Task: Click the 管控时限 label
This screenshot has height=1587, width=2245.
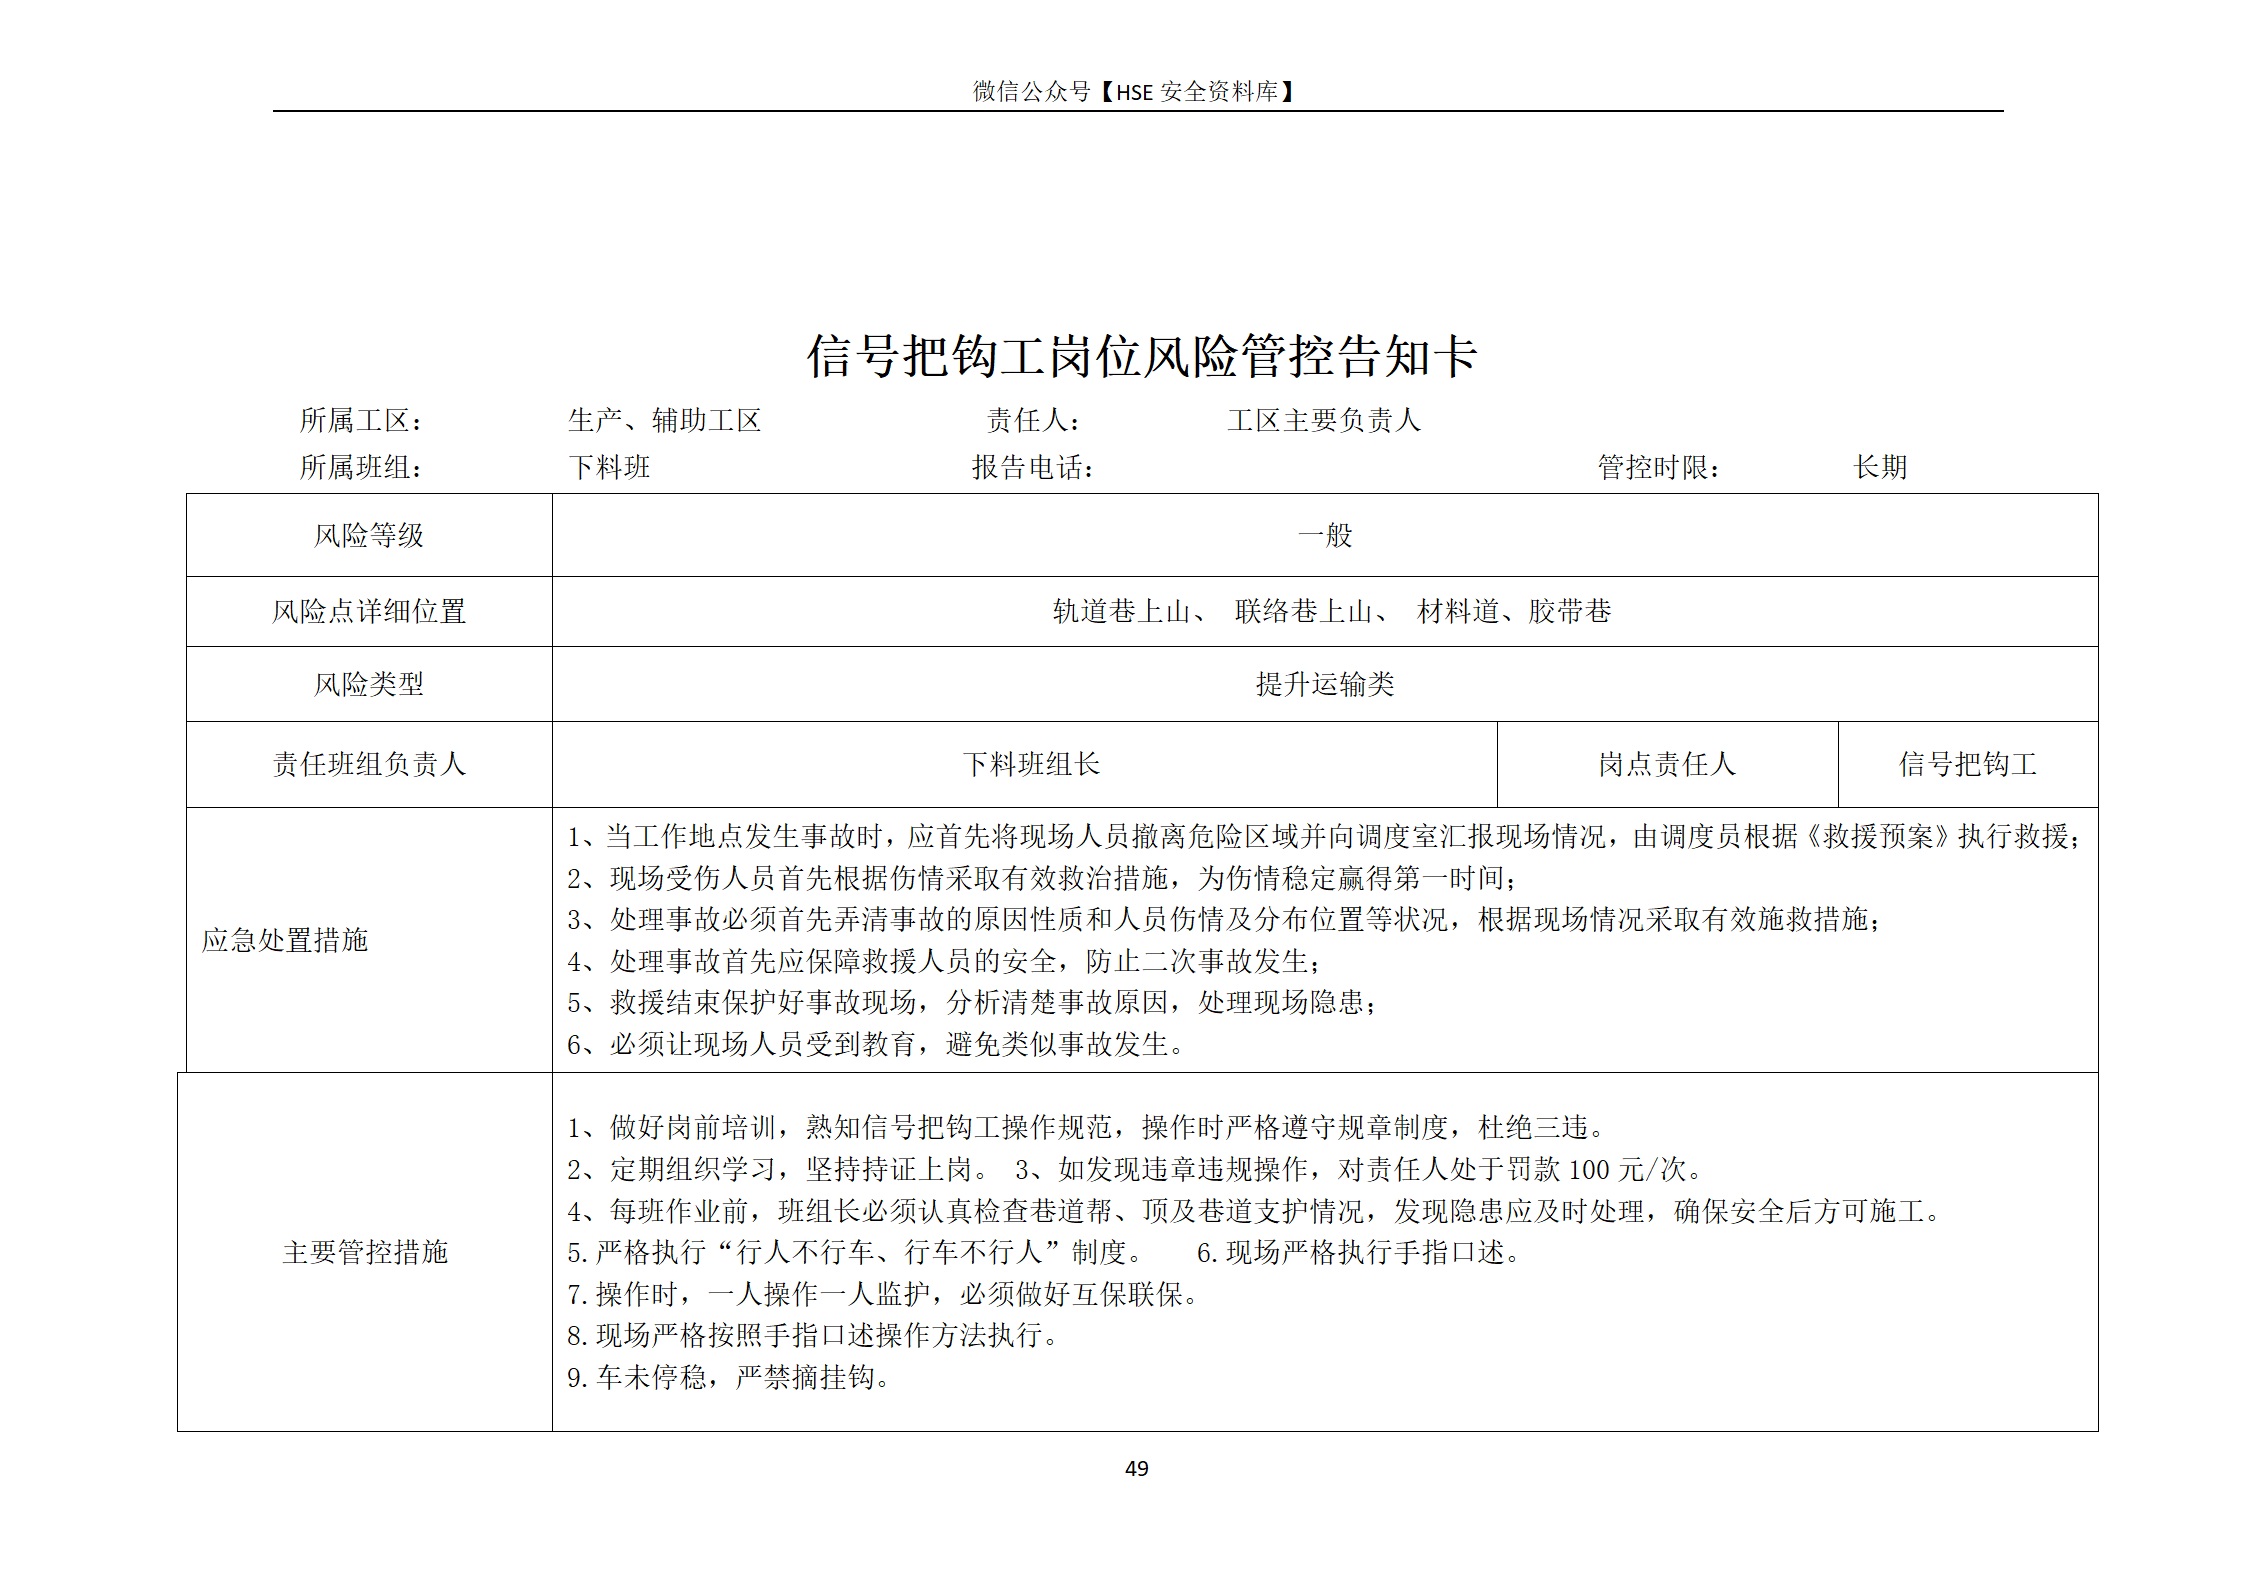Action: (1658, 467)
